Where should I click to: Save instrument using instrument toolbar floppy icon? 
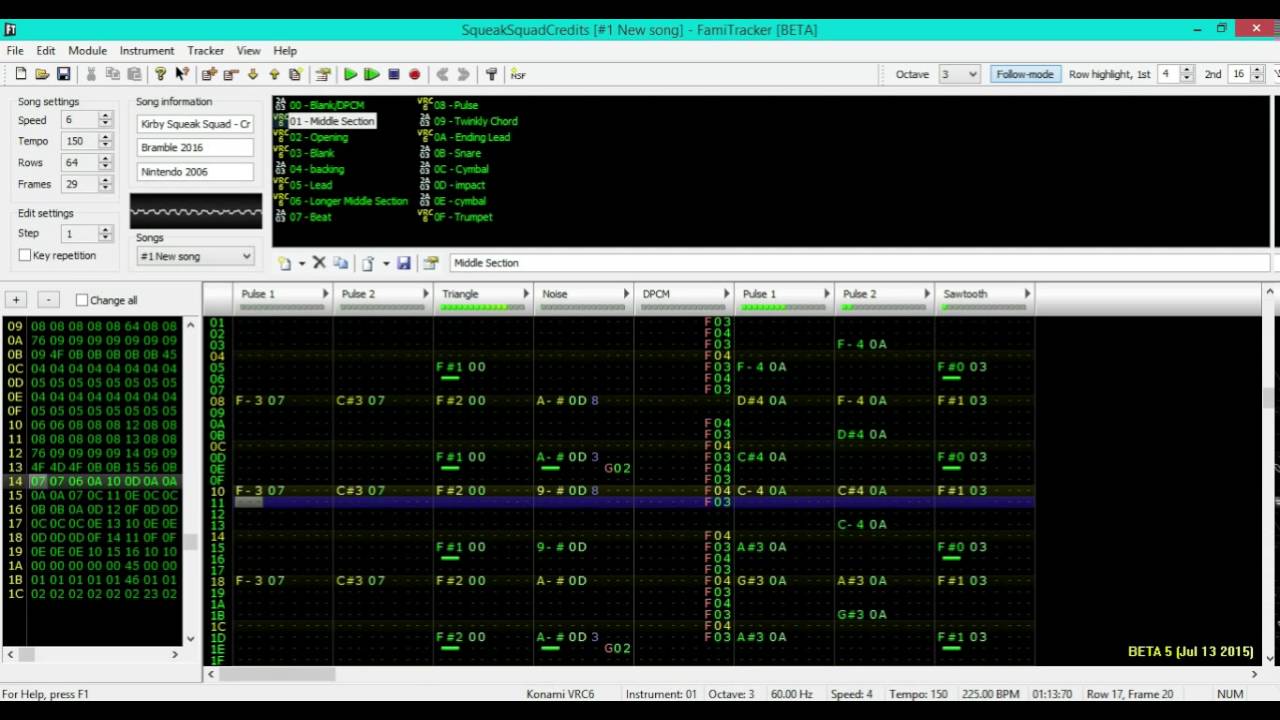[x=404, y=263]
